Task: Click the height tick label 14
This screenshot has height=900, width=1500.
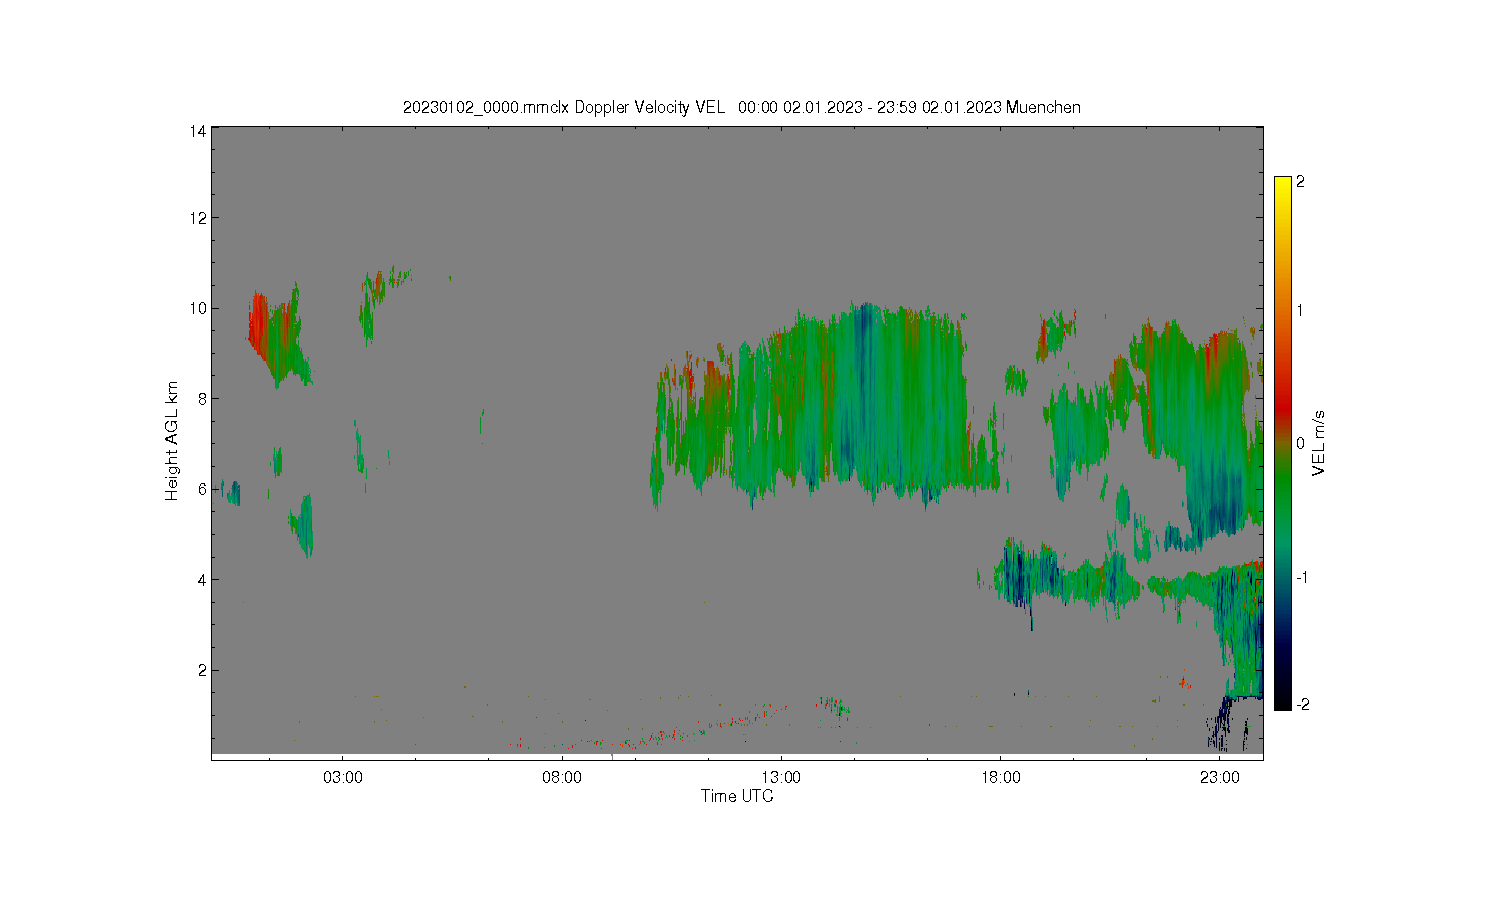Action: (x=198, y=131)
